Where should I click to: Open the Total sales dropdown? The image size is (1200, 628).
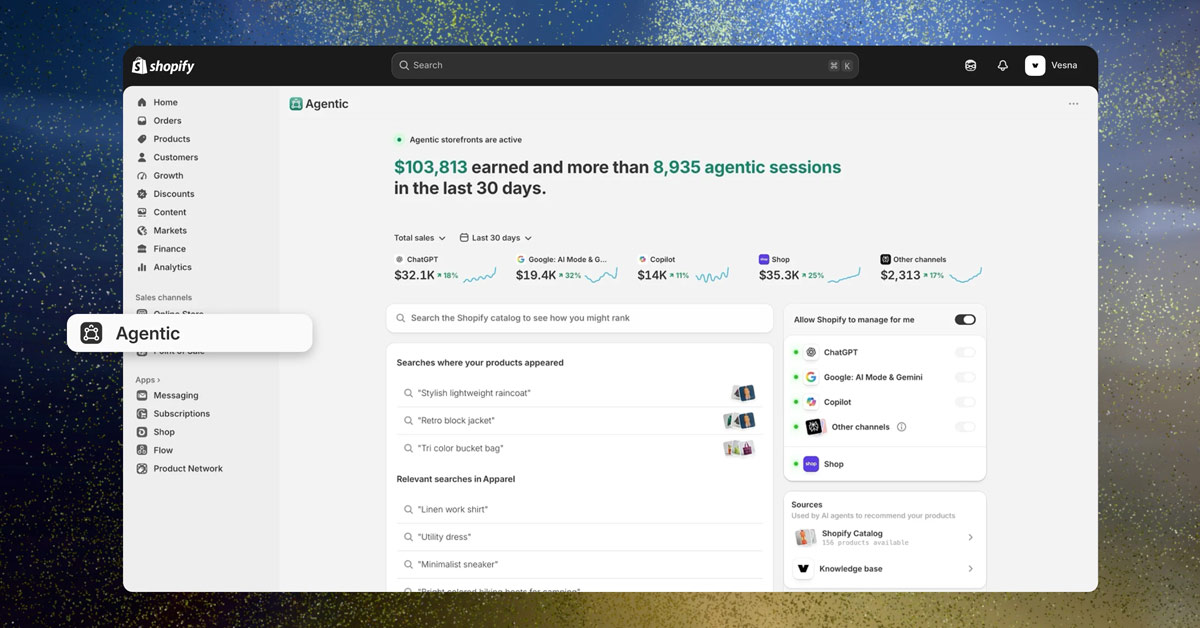tap(420, 238)
